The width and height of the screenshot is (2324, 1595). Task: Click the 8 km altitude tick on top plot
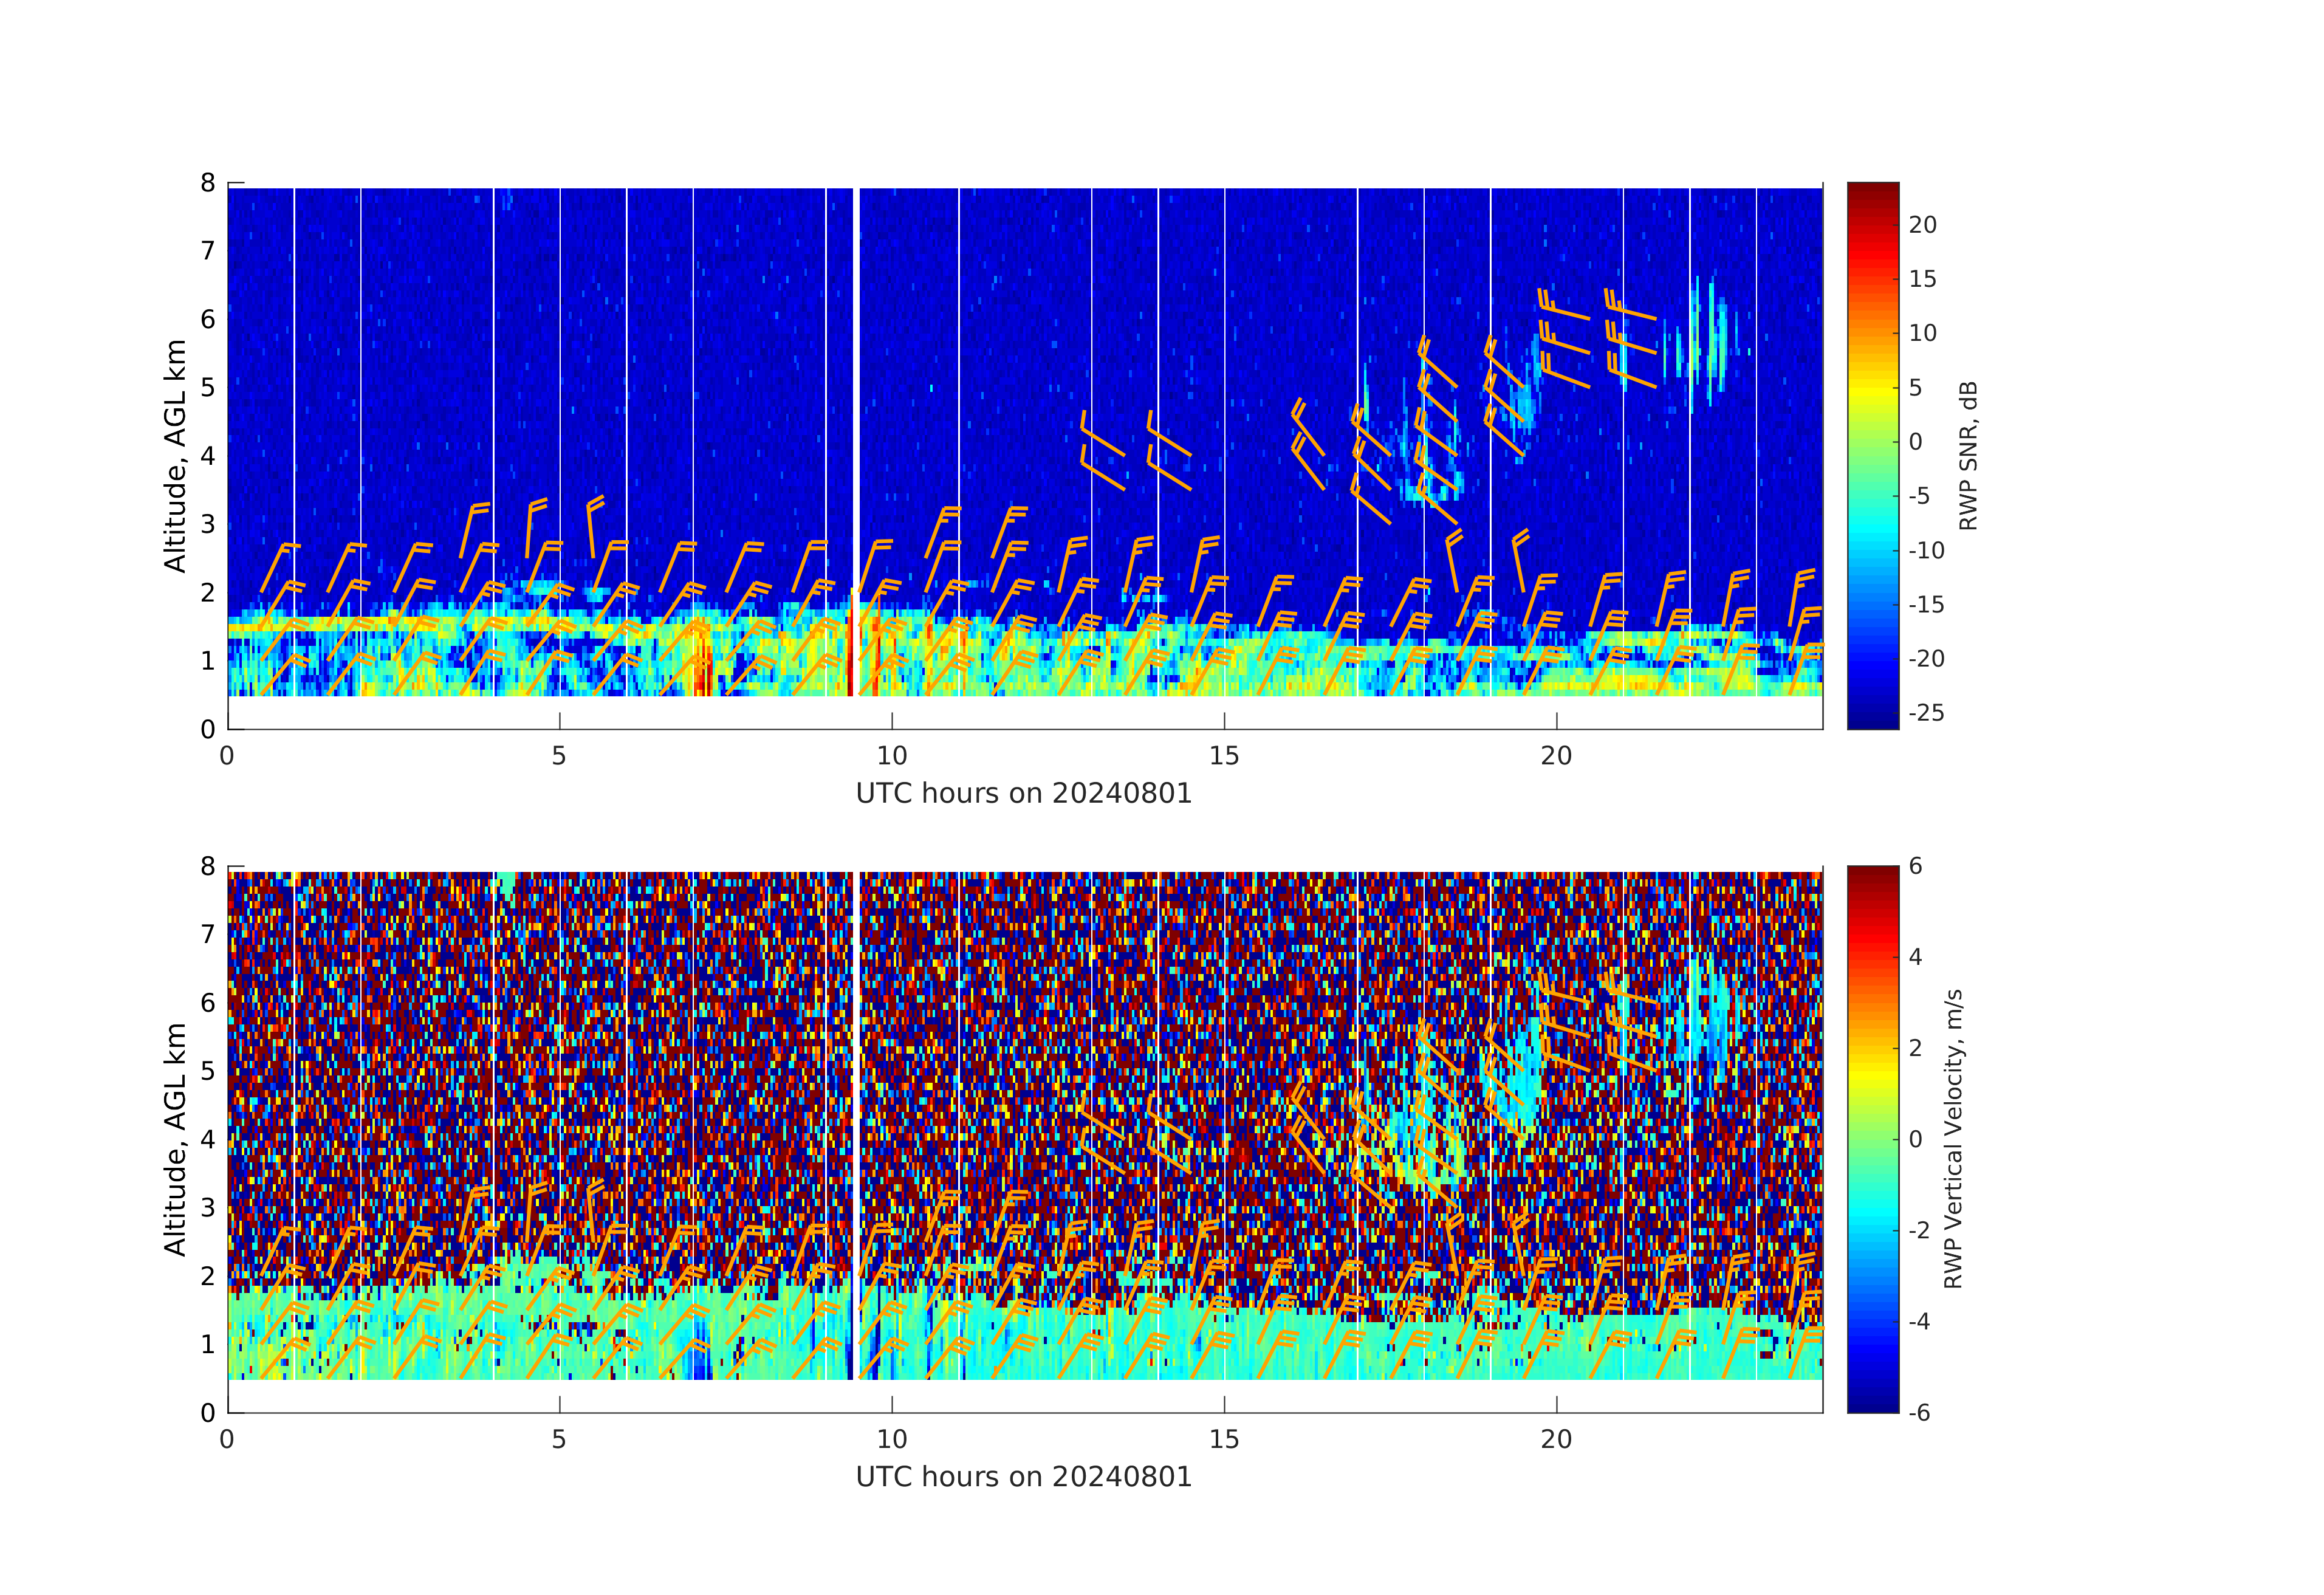(x=207, y=183)
